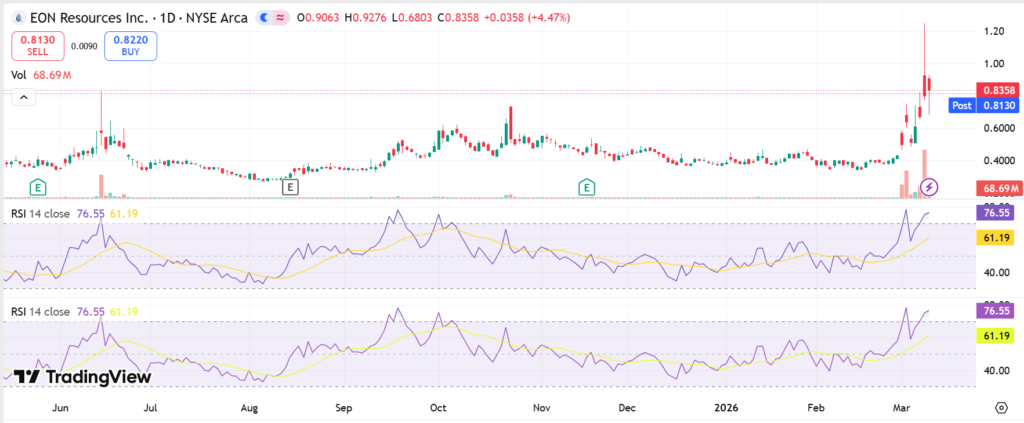Click the Jul label on time axis
The width and height of the screenshot is (1024, 423).
[151, 408]
